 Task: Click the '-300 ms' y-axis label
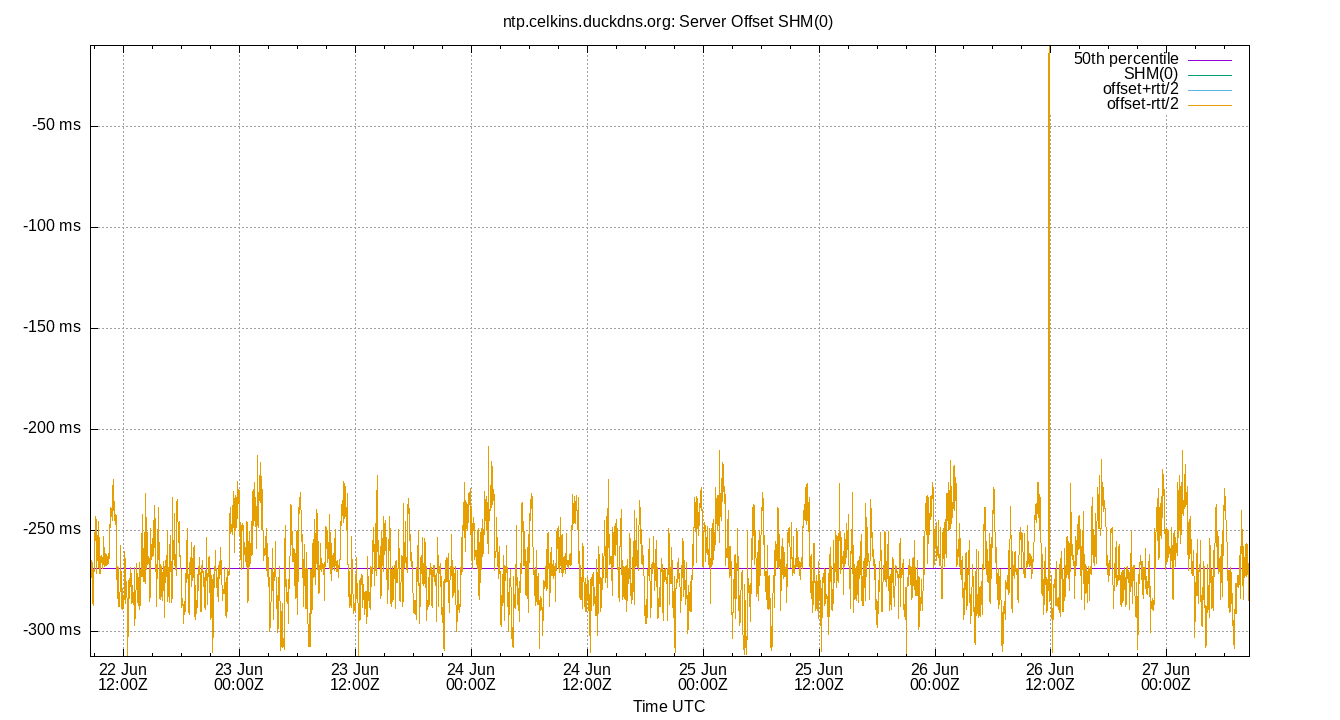[x=52, y=630]
